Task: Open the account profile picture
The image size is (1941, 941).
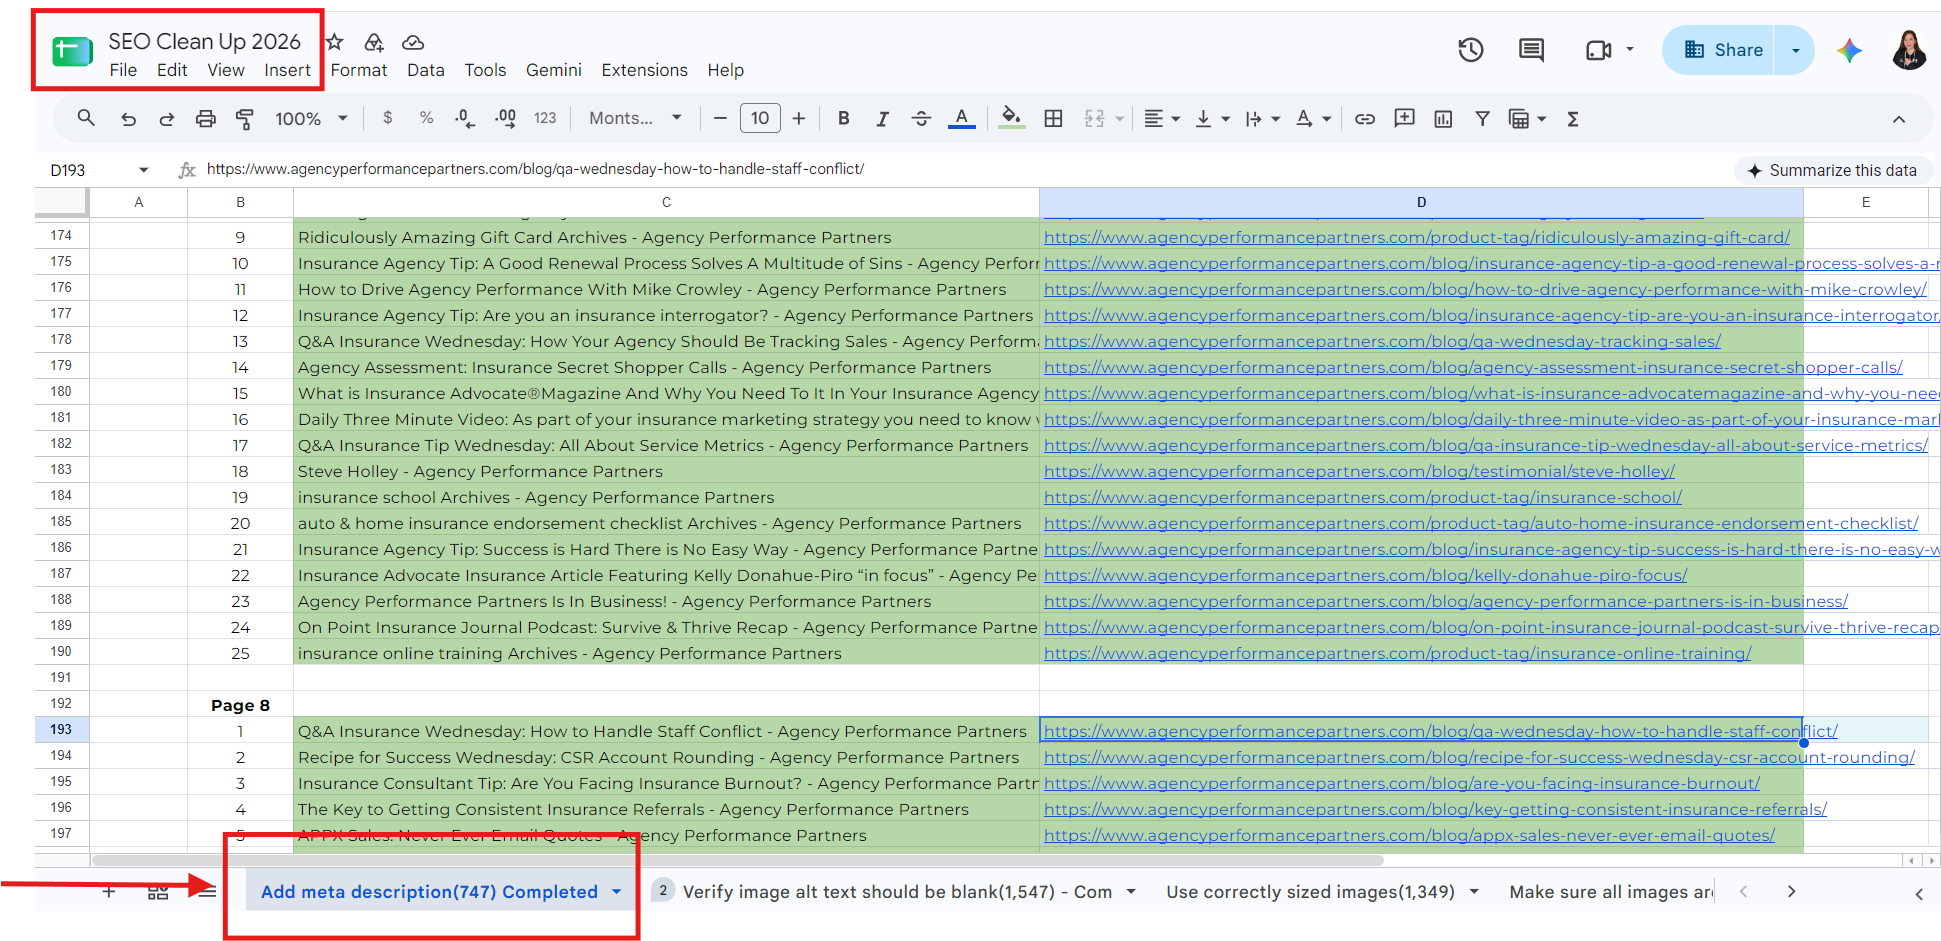Action: coord(1909,50)
